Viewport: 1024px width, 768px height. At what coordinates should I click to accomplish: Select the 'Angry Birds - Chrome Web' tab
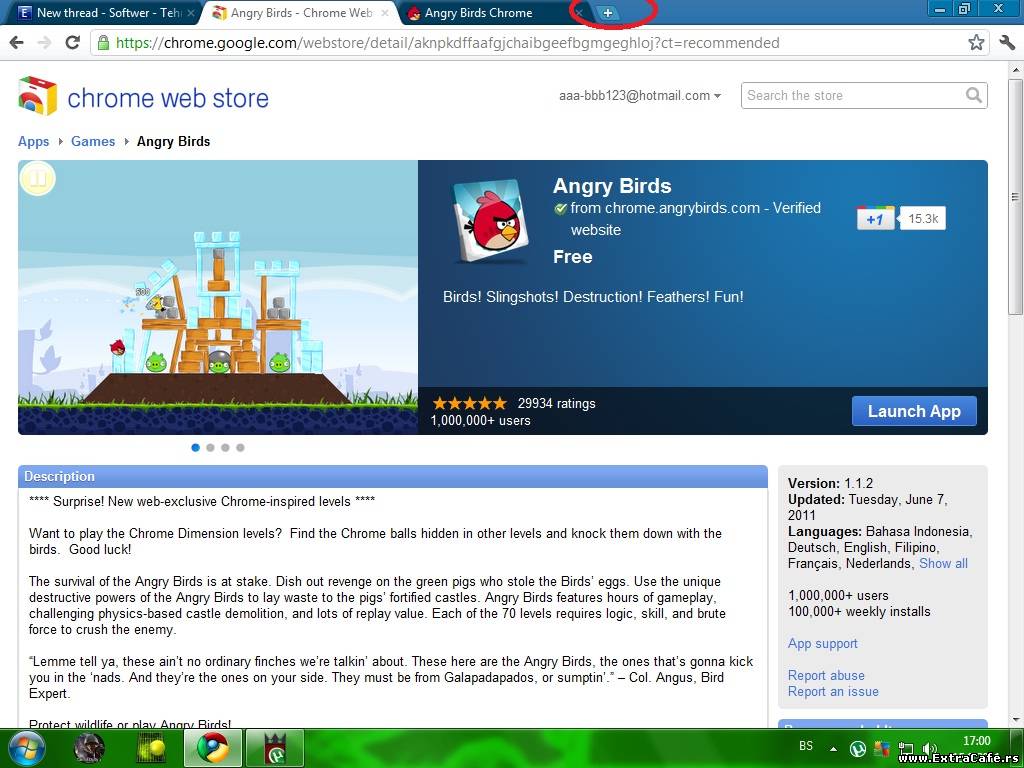point(300,12)
